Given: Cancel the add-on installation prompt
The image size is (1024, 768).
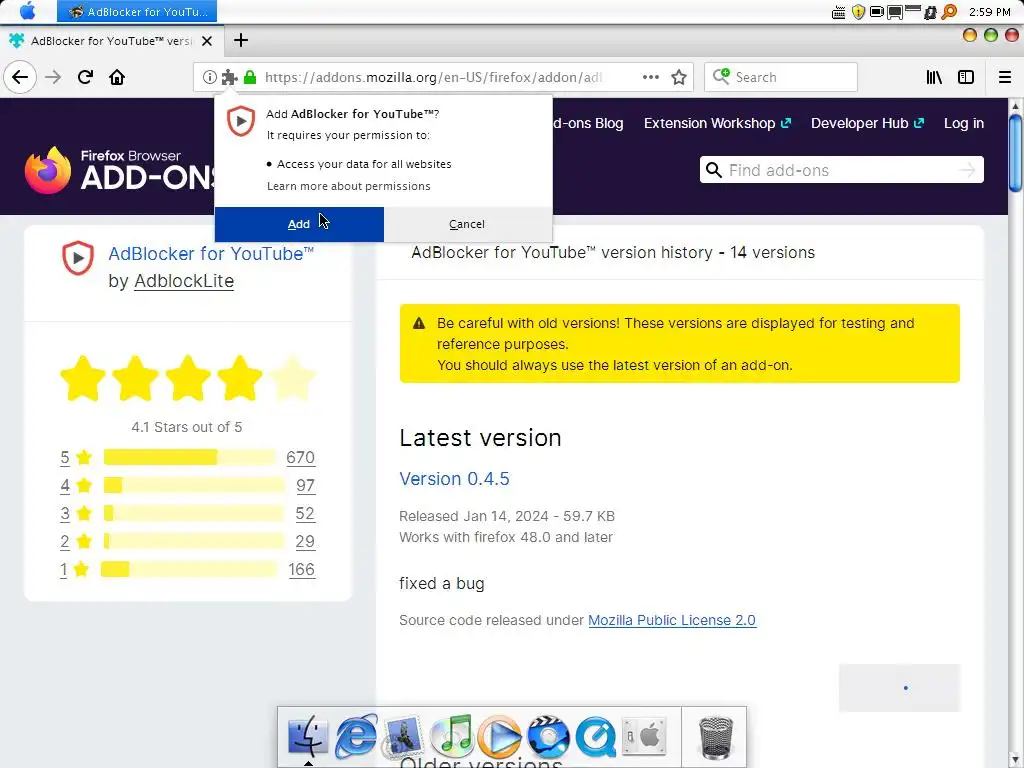Looking at the screenshot, I should click(x=467, y=224).
